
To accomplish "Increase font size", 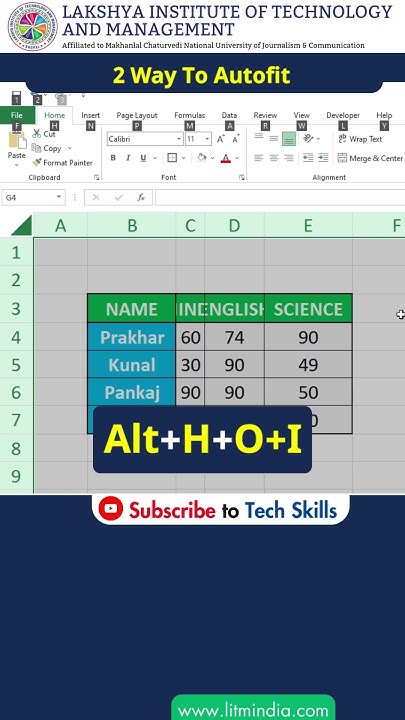I will pos(220,139).
